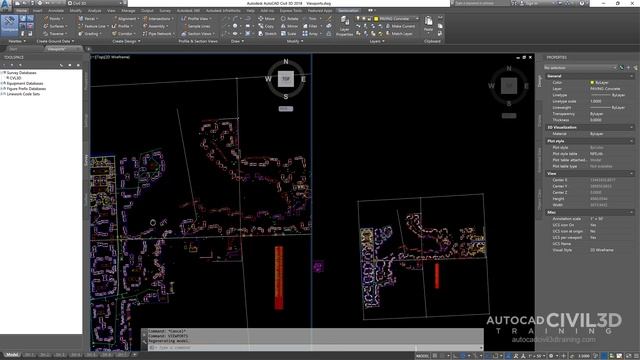Click the command line input field
This screenshot has height=360, width=640.
314,348
